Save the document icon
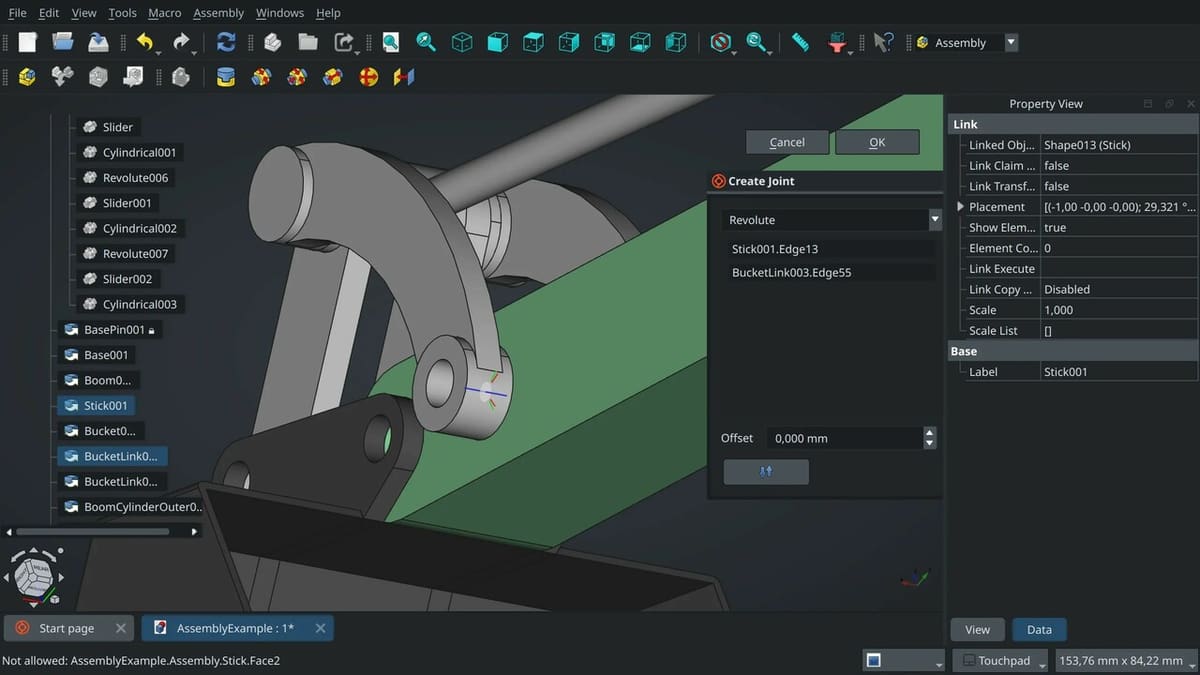Screen dimensions: 1200x675 pos(98,42)
